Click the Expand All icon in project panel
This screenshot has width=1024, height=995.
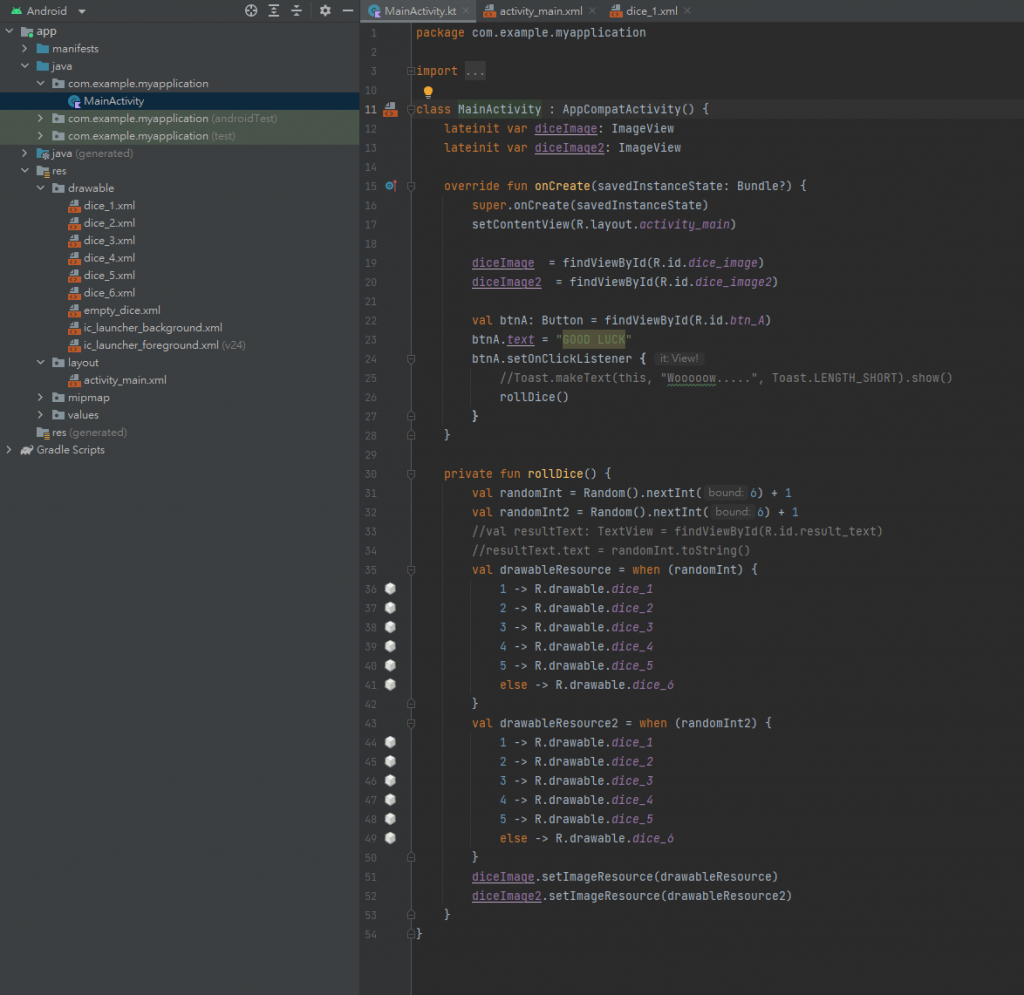click(274, 11)
